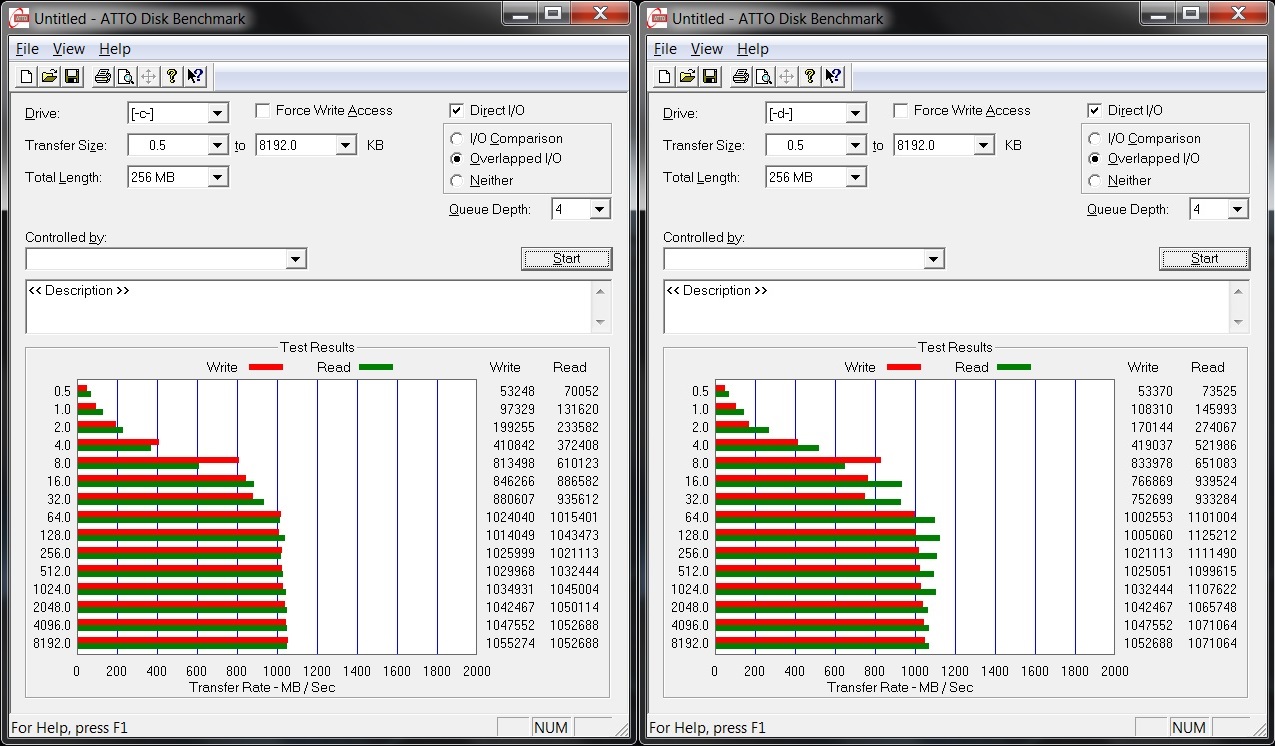
Task: Open Controlled by dropdown in right window
Action: 933,259
